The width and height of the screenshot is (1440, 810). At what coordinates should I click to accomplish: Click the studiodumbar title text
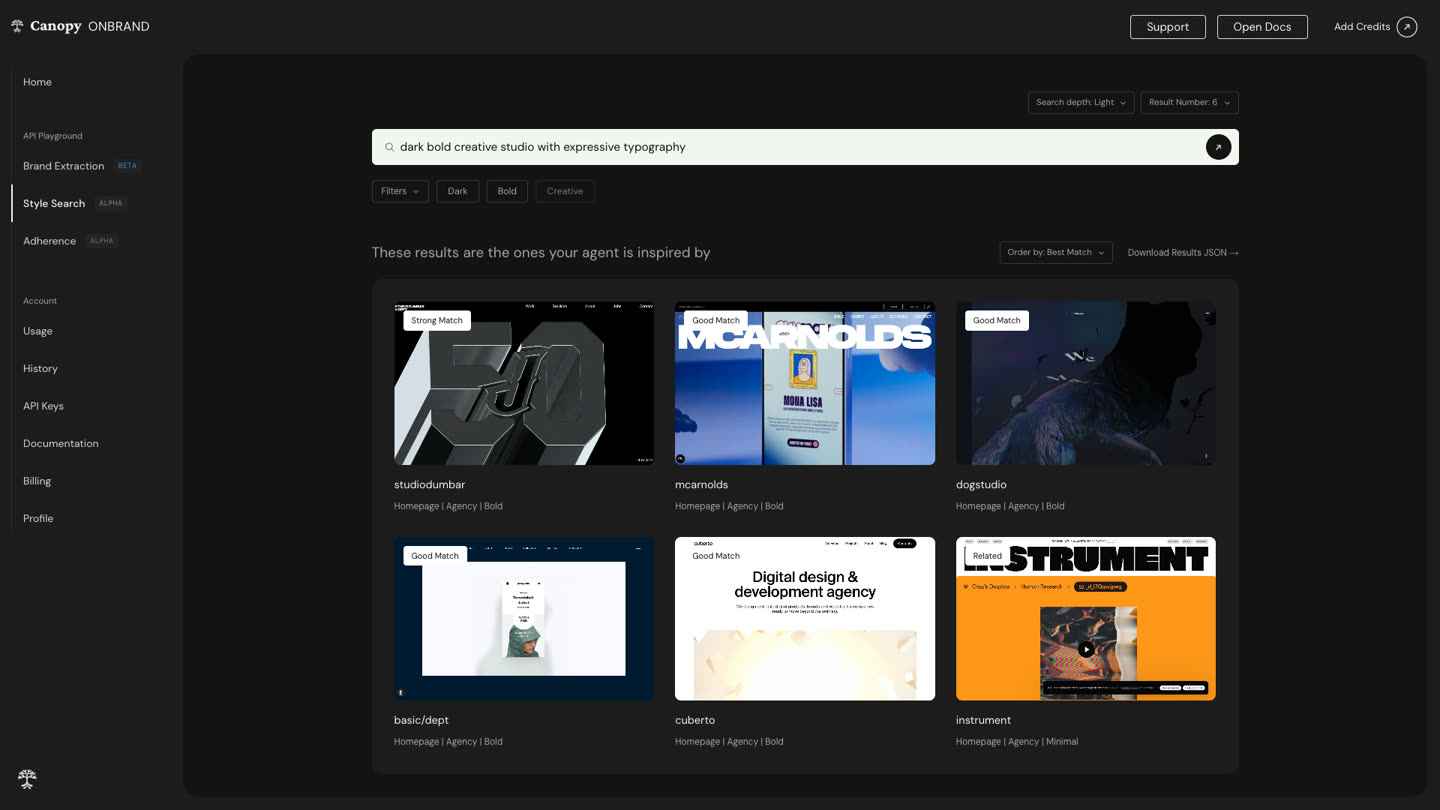(429, 485)
